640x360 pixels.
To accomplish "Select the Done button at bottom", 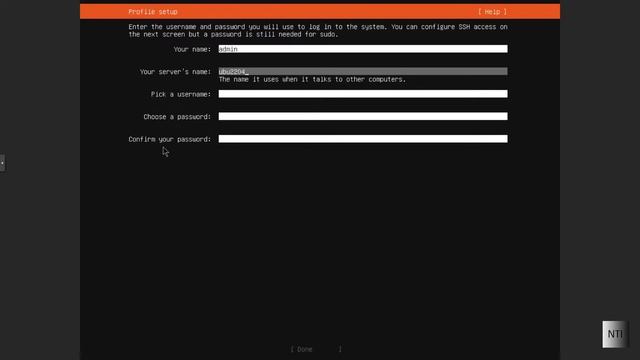I will pos(316,349).
